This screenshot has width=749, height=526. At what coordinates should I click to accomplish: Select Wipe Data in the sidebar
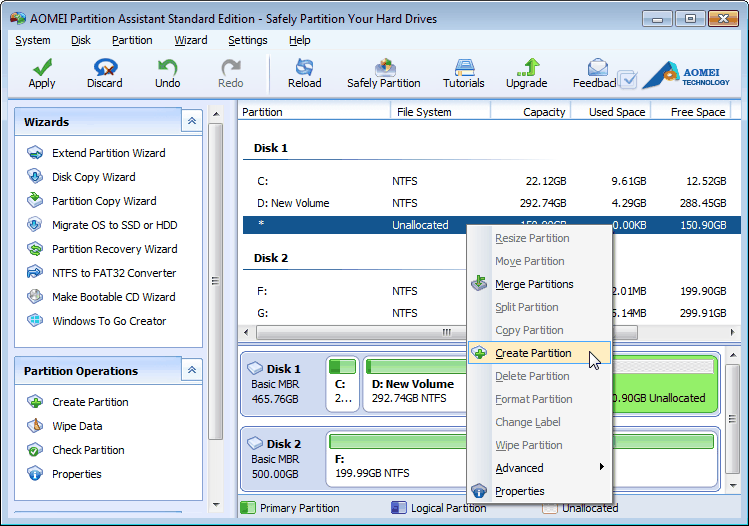pos(77,426)
